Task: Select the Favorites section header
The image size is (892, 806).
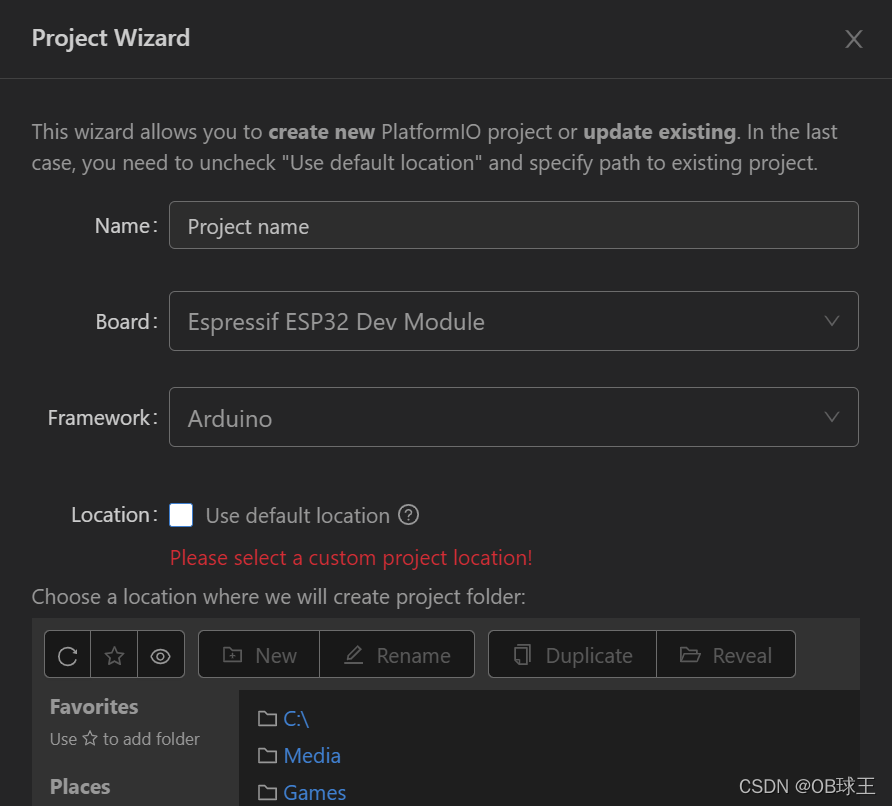Action: tap(93, 707)
